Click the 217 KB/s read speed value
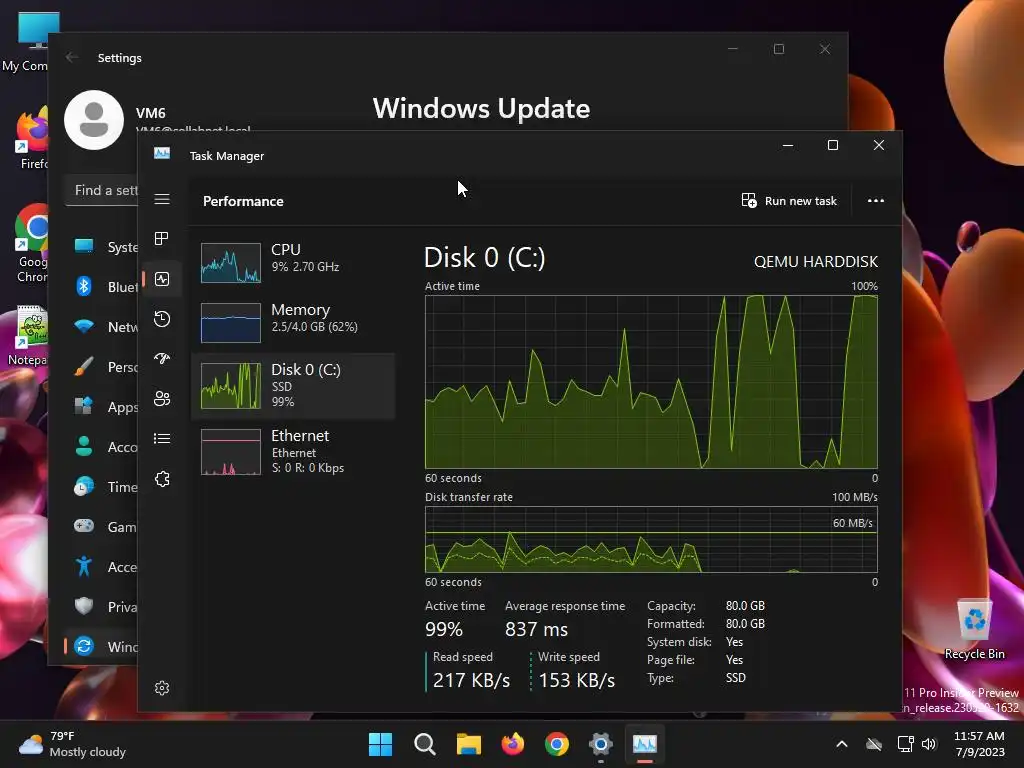The image size is (1024, 768). coord(472,680)
